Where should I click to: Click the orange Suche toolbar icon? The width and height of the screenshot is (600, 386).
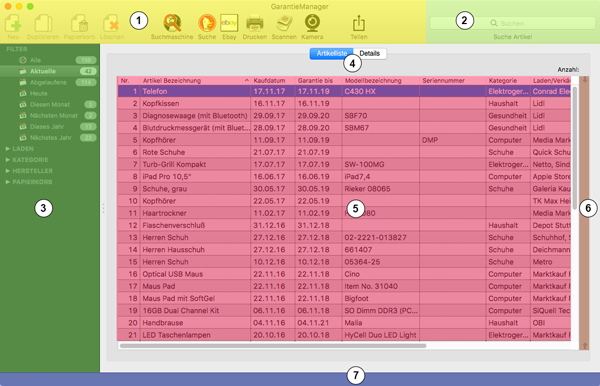(207, 23)
